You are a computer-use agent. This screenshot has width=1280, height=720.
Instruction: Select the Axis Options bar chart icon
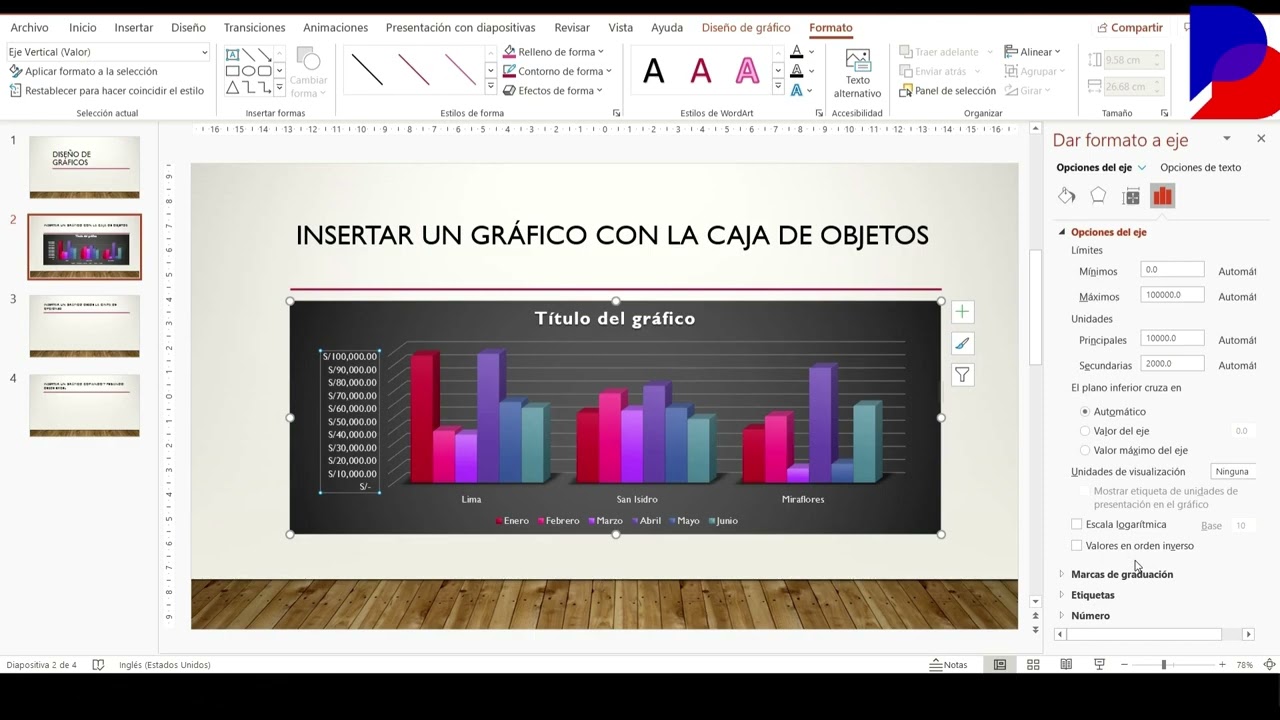click(1162, 196)
